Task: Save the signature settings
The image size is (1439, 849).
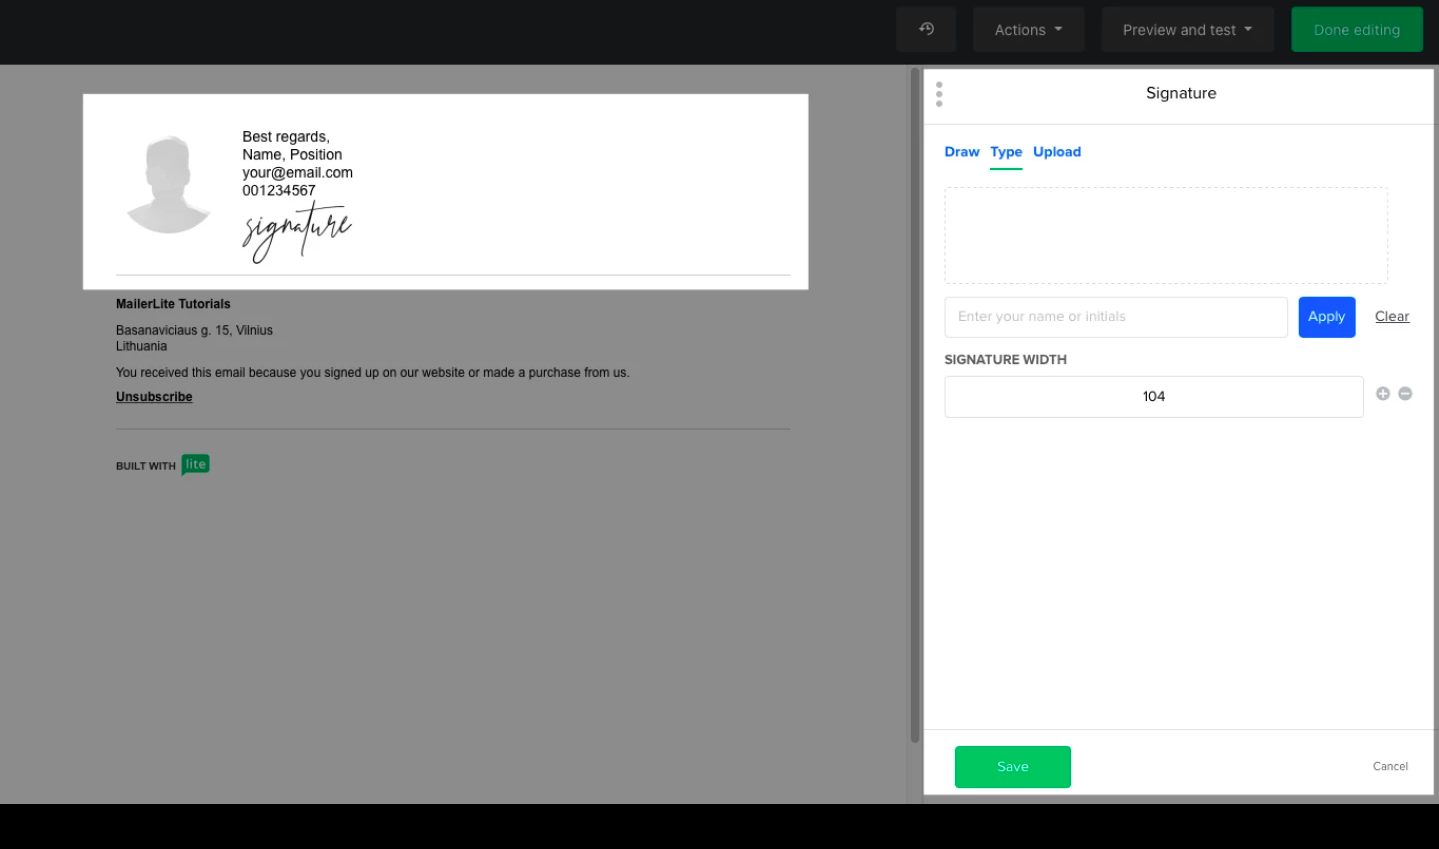Action: click(x=1012, y=767)
